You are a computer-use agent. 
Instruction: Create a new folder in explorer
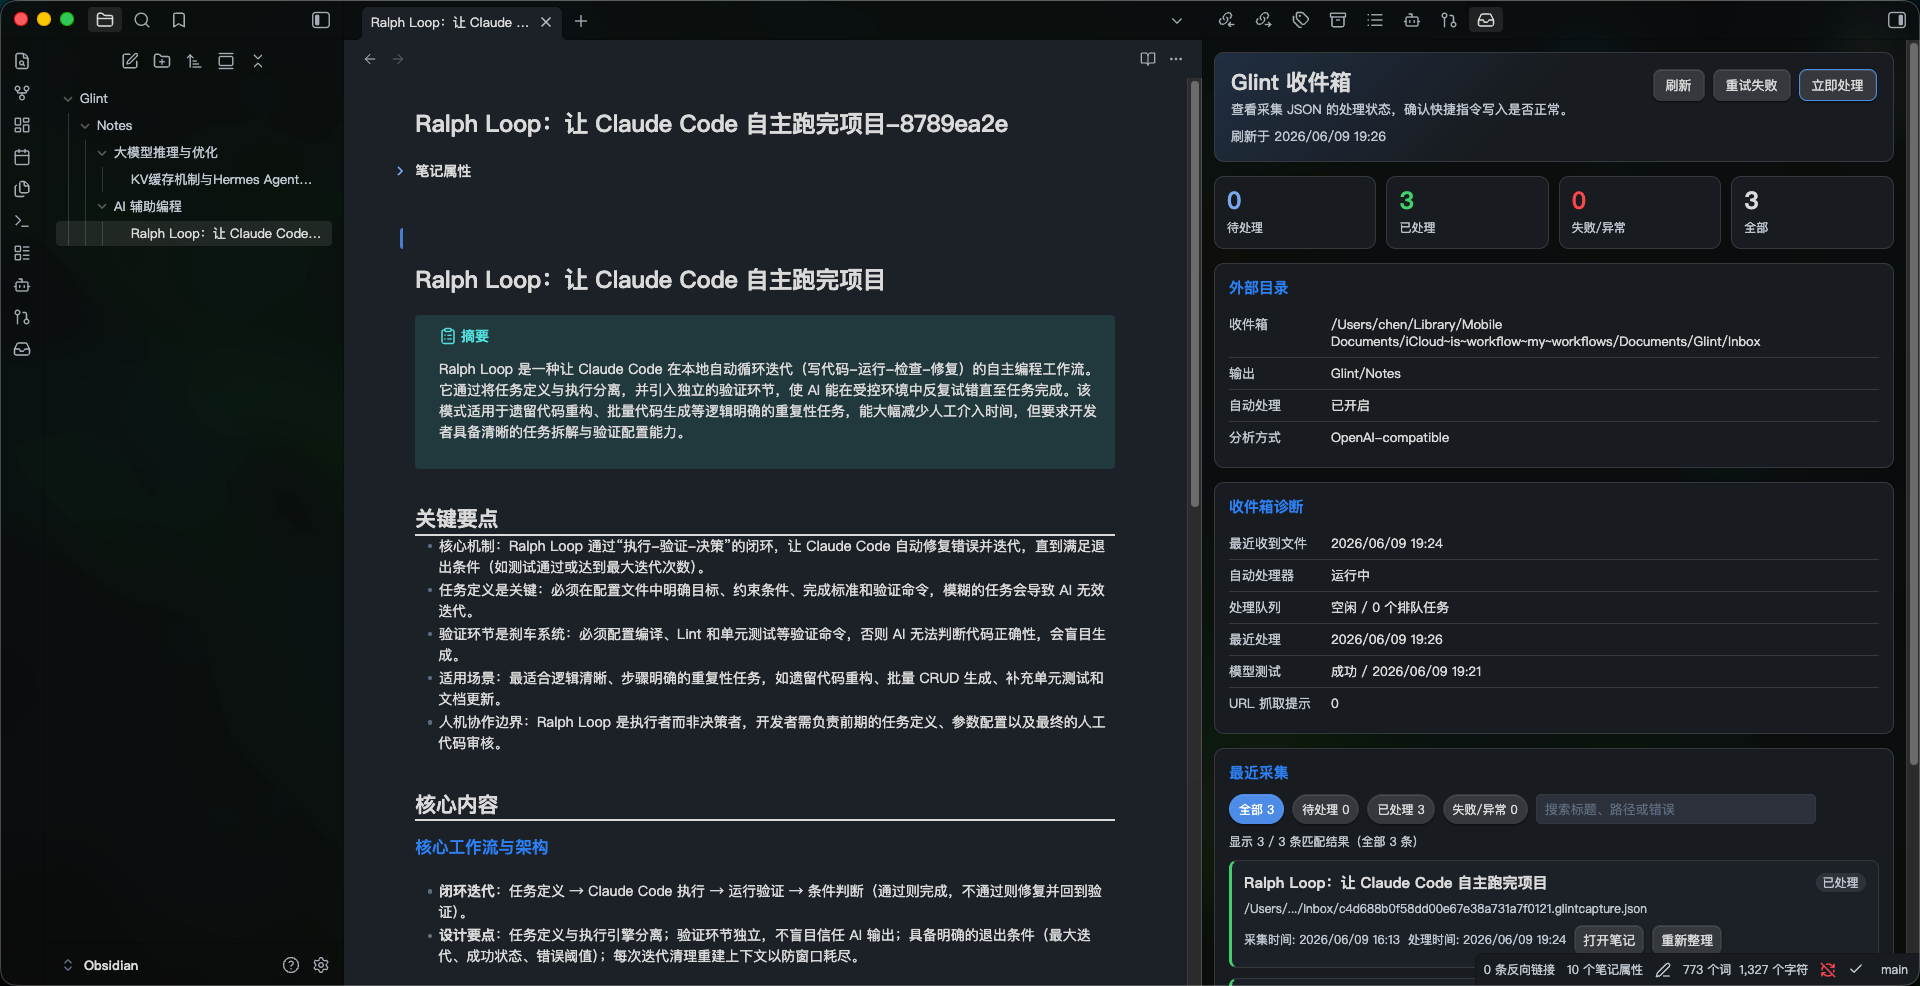[162, 61]
